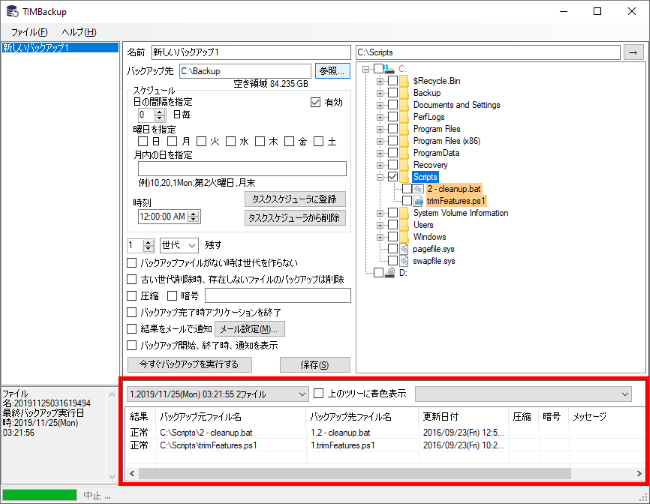Click the Scripts folder icon
This screenshot has width=650, height=504.
click(405, 177)
